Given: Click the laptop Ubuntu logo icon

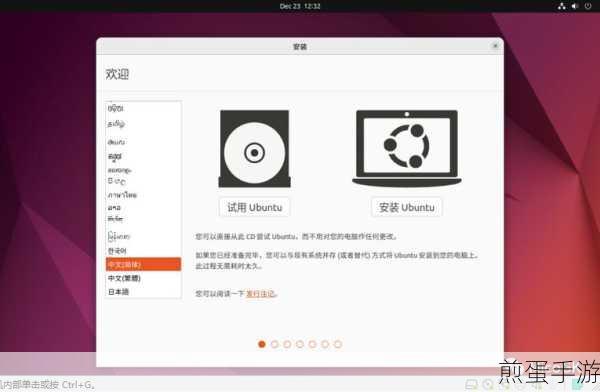Looking at the screenshot, I should coord(407,149).
